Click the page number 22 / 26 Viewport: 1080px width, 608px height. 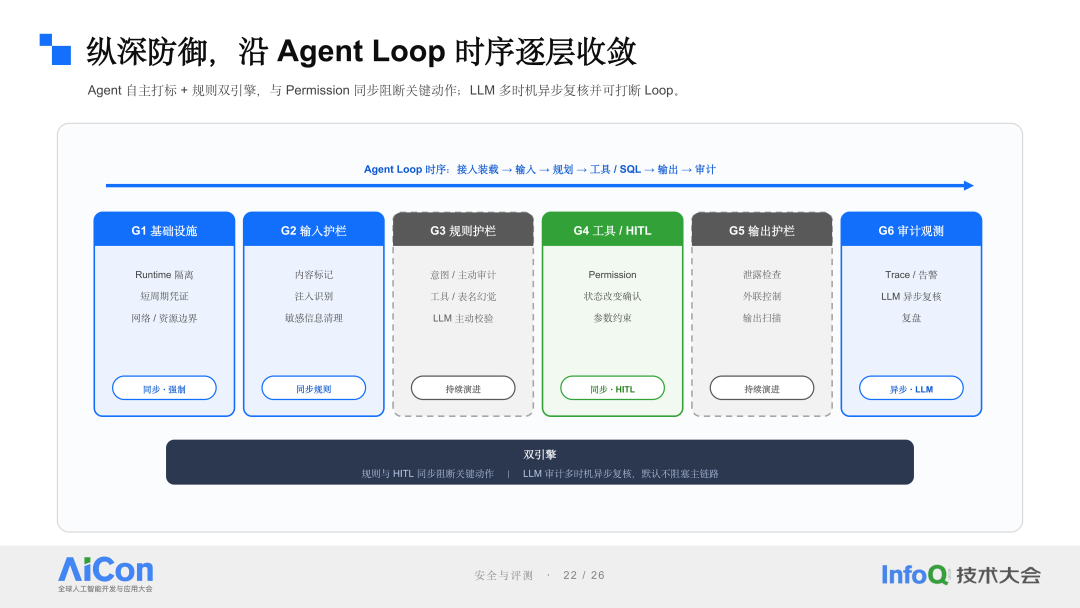584,575
